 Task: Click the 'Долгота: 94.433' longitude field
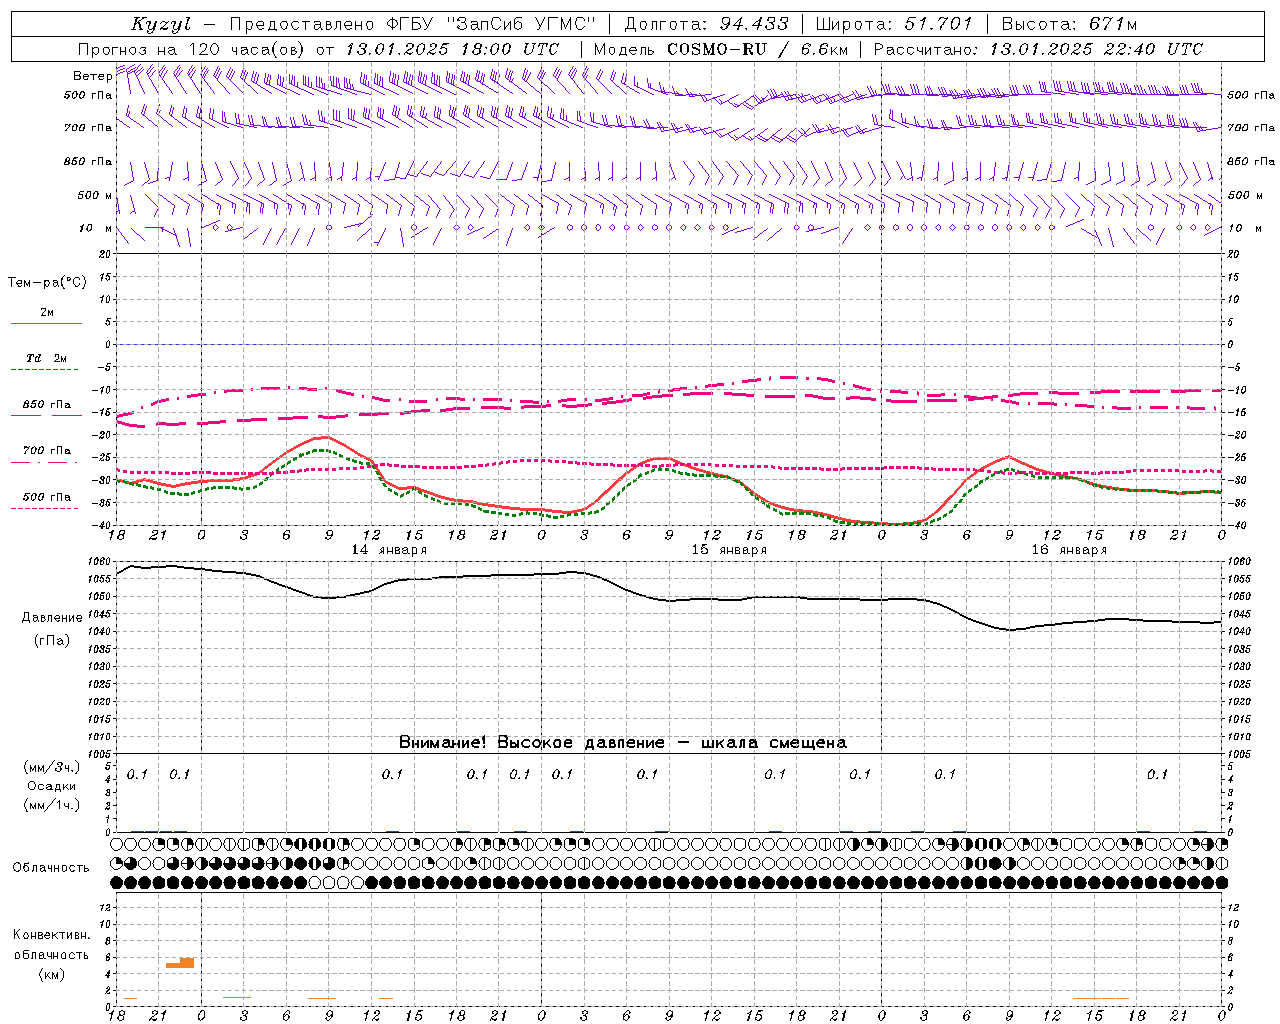pos(706,24)
